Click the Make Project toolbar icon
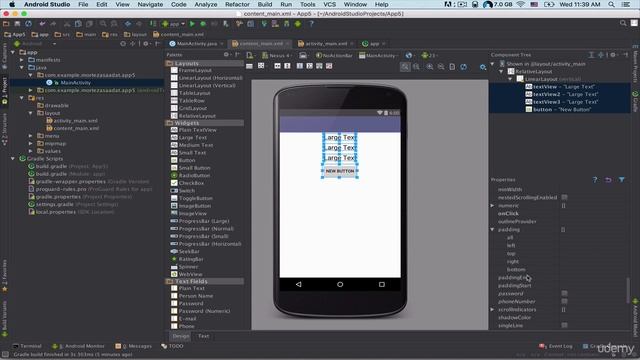Screen dimensions: 640x360 click(x=153, y=24)
